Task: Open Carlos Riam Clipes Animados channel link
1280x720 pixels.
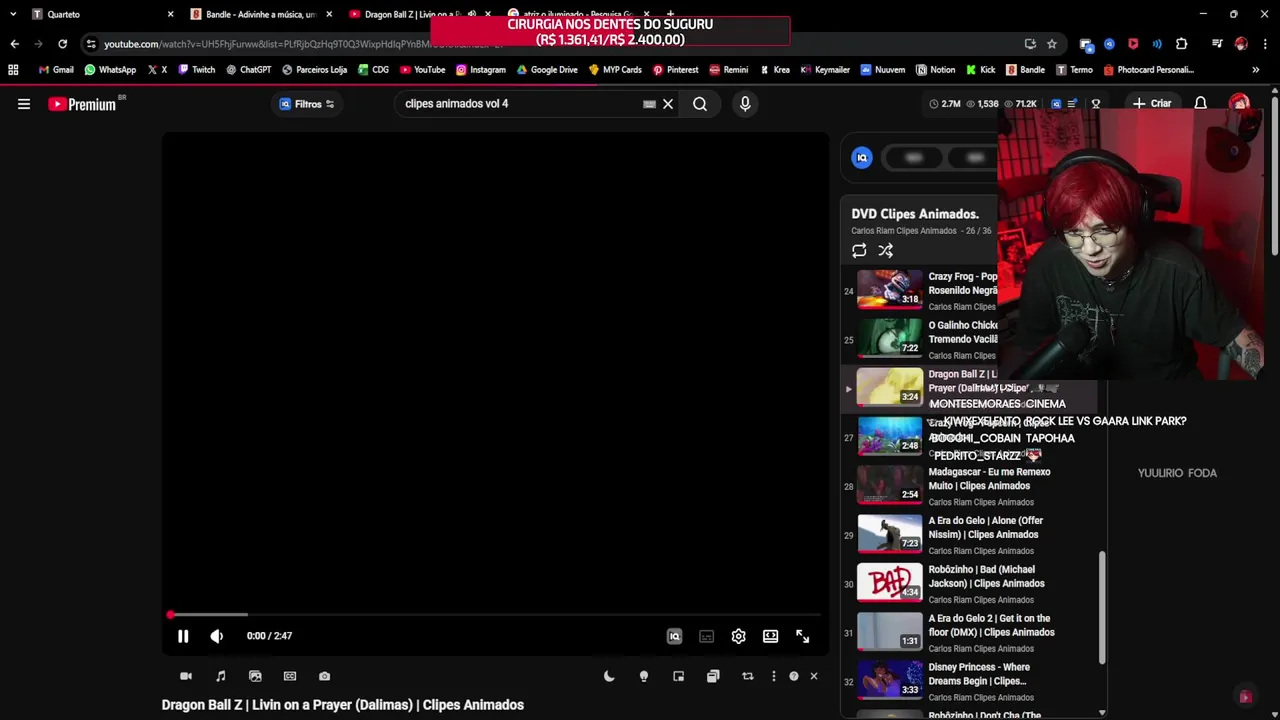Action: point(904,231)
